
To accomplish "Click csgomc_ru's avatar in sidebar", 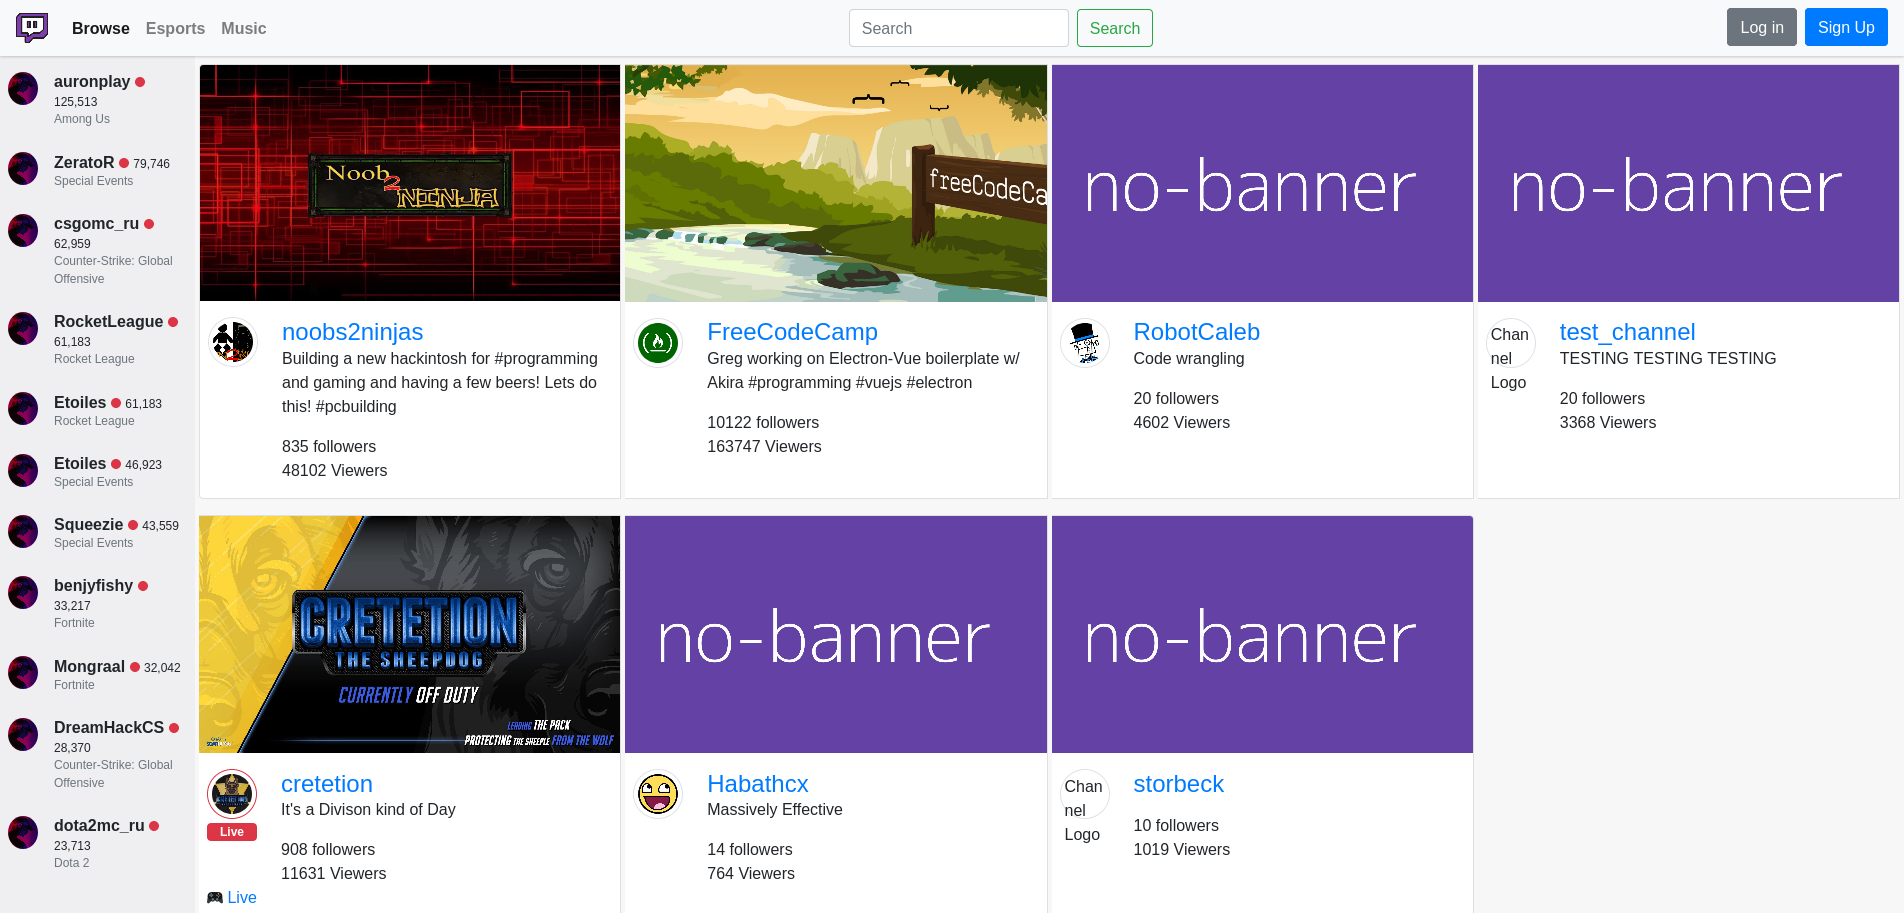I will tap(23, 230).
